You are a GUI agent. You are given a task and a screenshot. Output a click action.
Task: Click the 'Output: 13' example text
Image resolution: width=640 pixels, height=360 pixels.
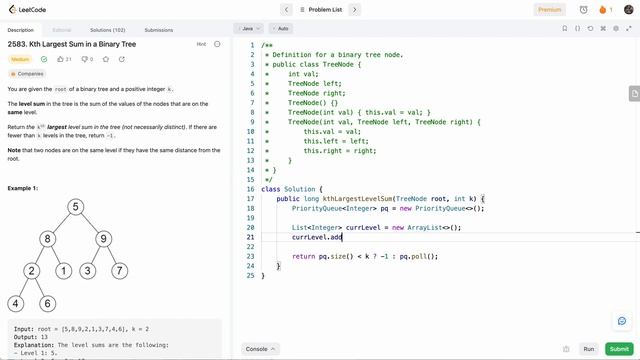(31, 337)
